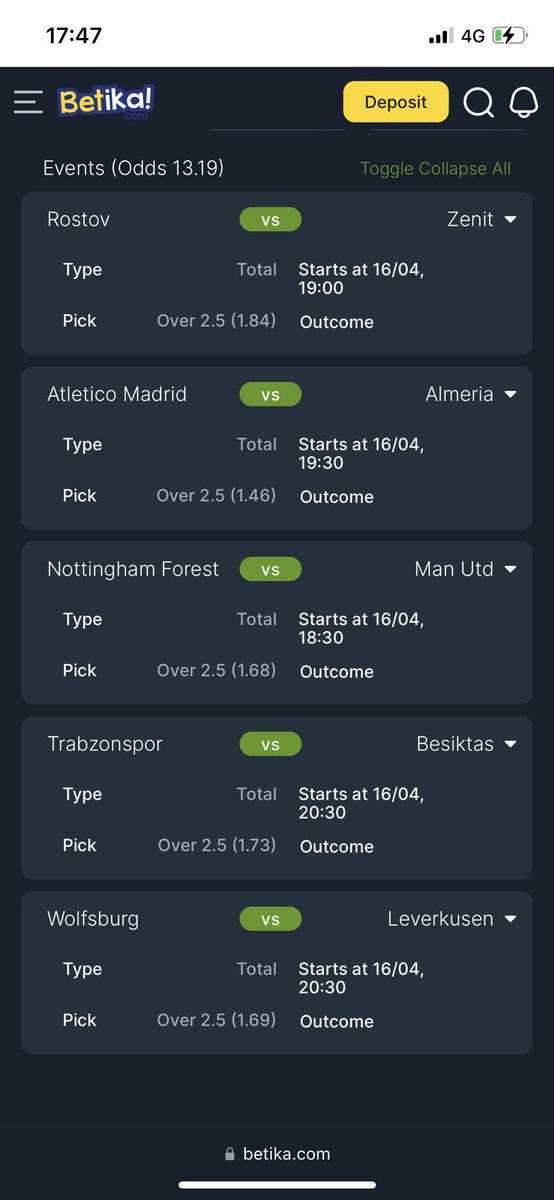This screenshot has width=554, height=1200.
Task: Collapse the Wolfsburg vs Leverkusen arrow
Action: [511, 919]
